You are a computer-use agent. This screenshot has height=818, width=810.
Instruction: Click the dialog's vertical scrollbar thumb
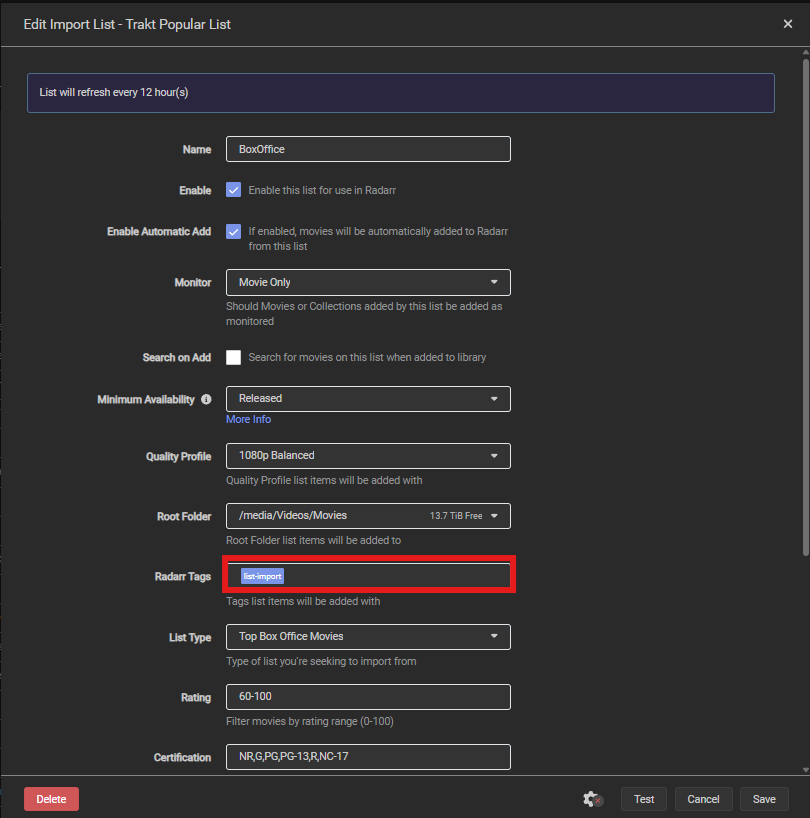pos(806,306)
